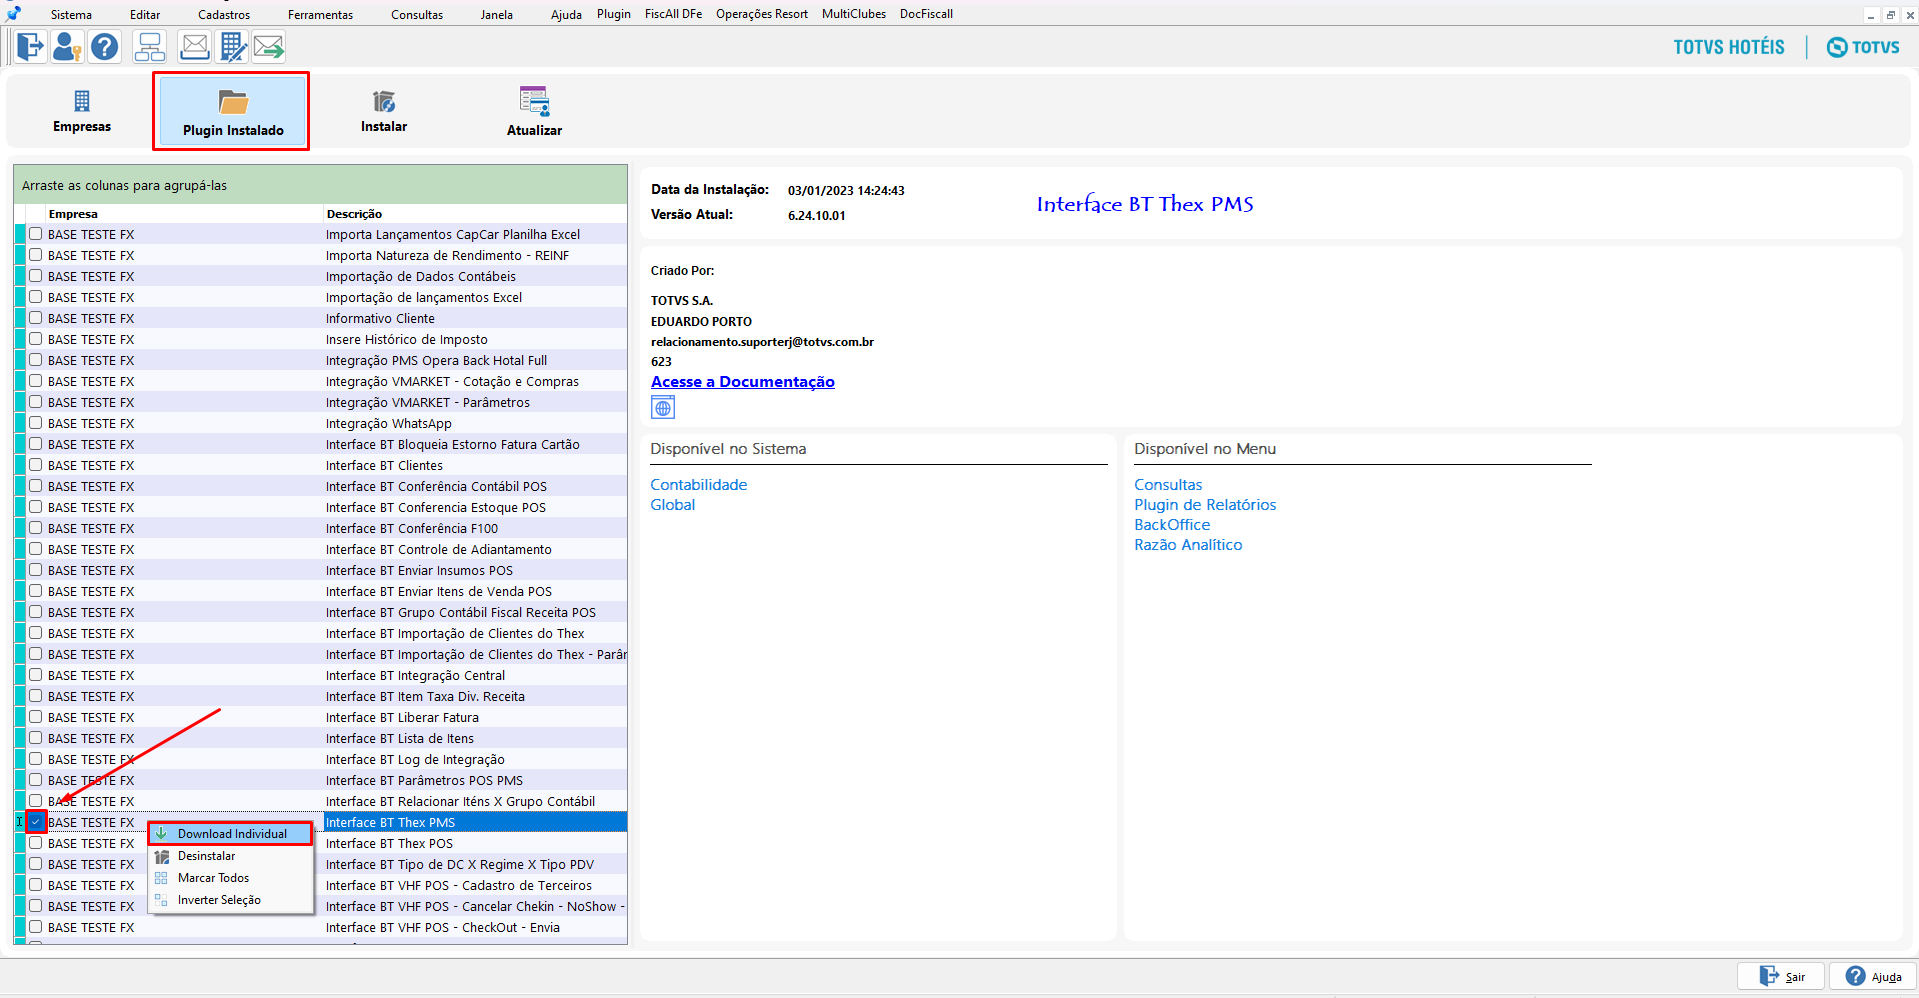The width and height of the screenshot is (1919, 998).
Task: Select the Plugin Instalado tab
Action: point(232,112)
